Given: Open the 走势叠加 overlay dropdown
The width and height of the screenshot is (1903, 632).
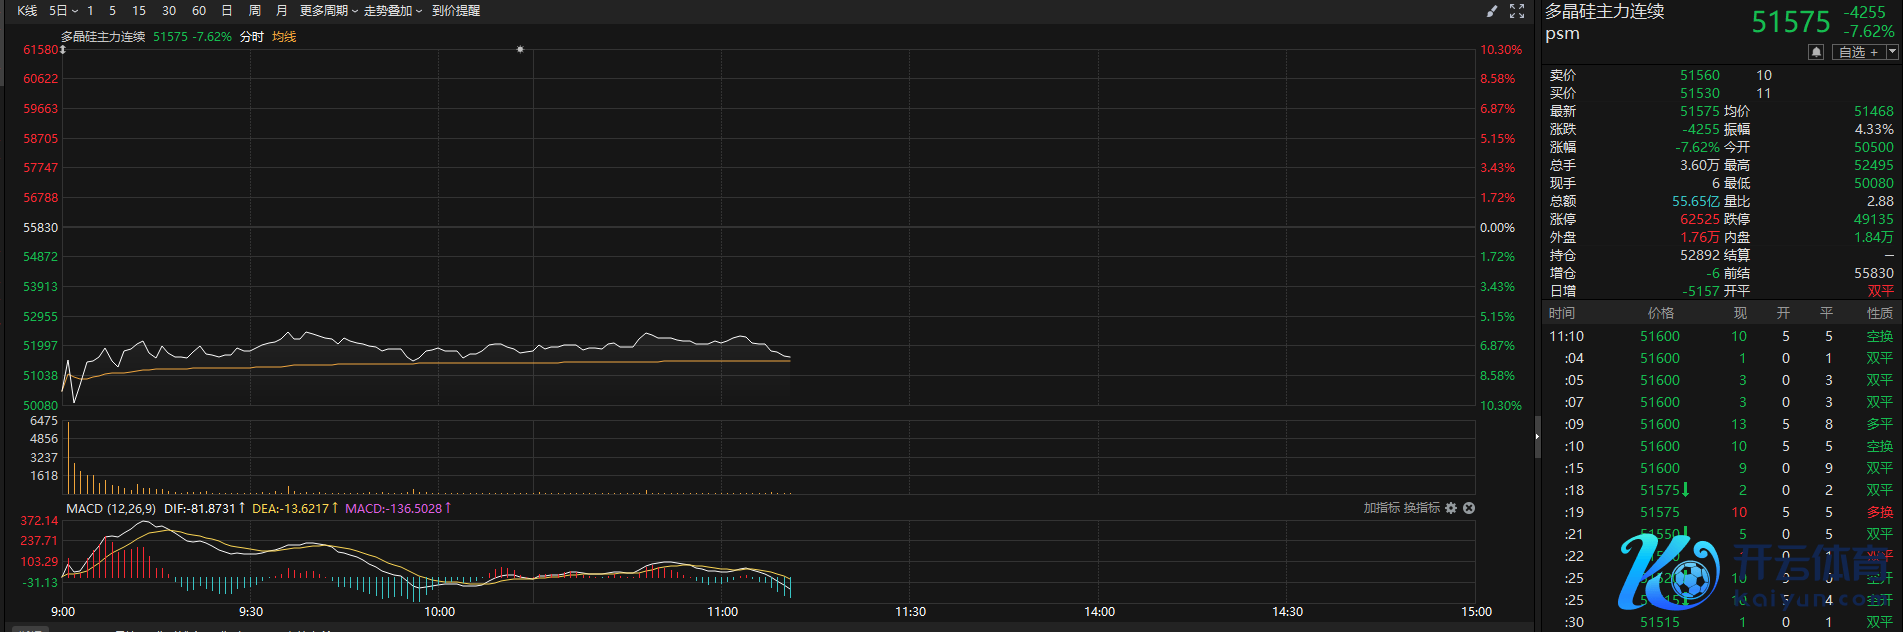Looking at the screenshot, I should point(392,11).
